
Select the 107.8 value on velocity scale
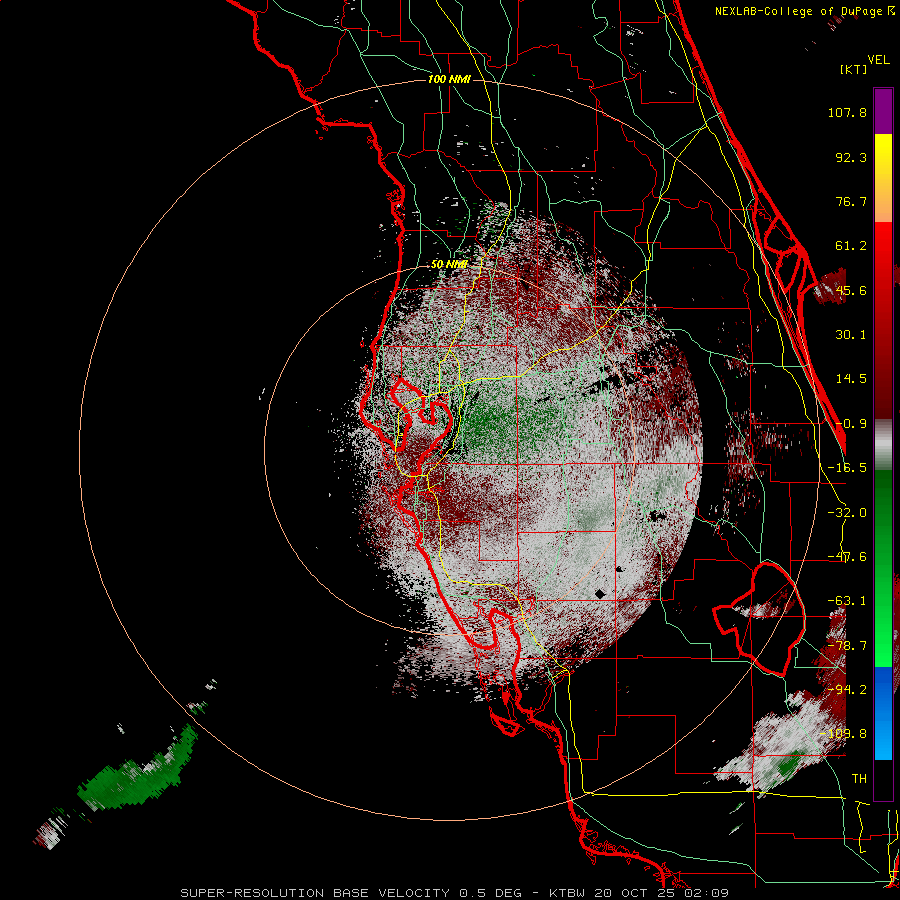tap(847, 112)
